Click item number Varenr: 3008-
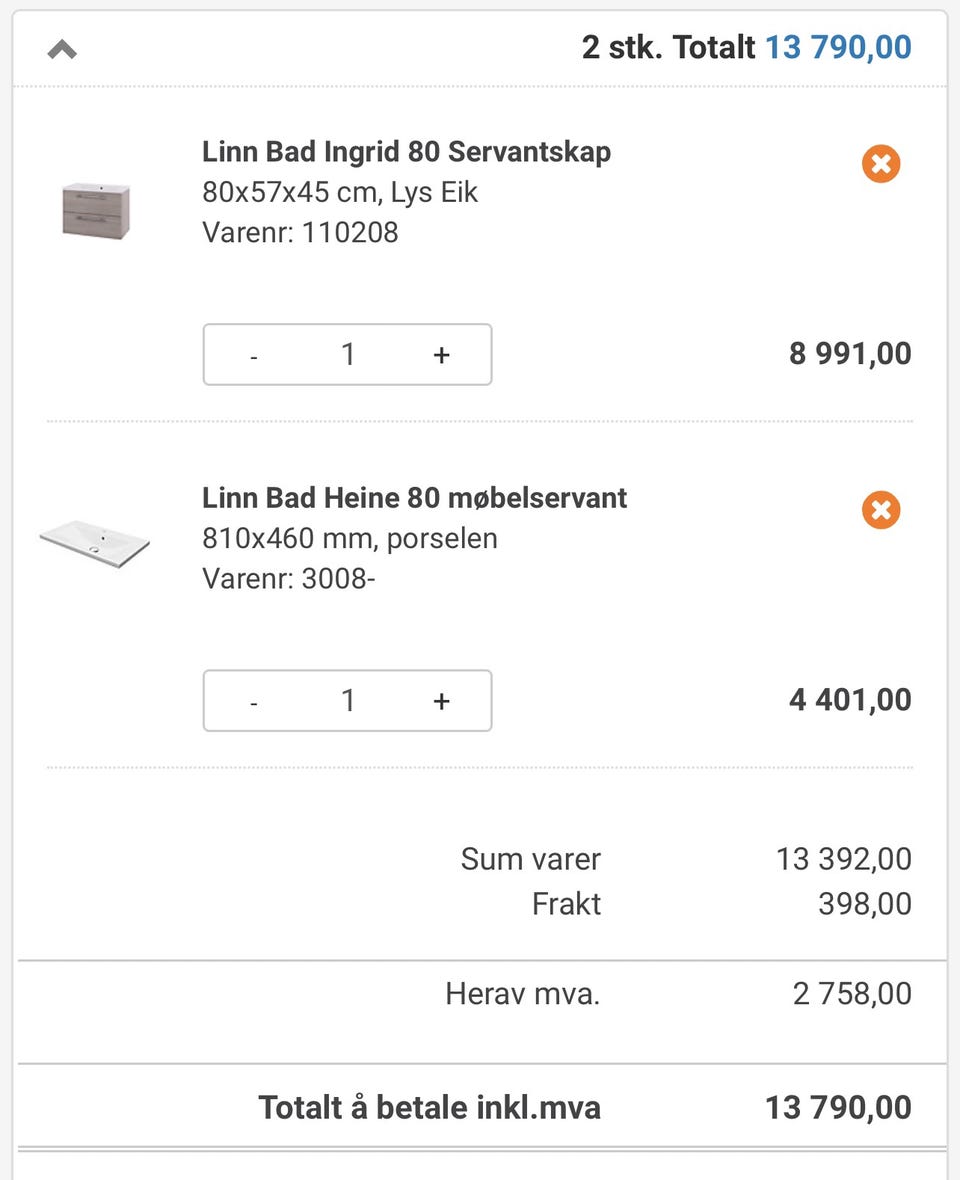Screen dimensions: 960x1180 [288, 579]
